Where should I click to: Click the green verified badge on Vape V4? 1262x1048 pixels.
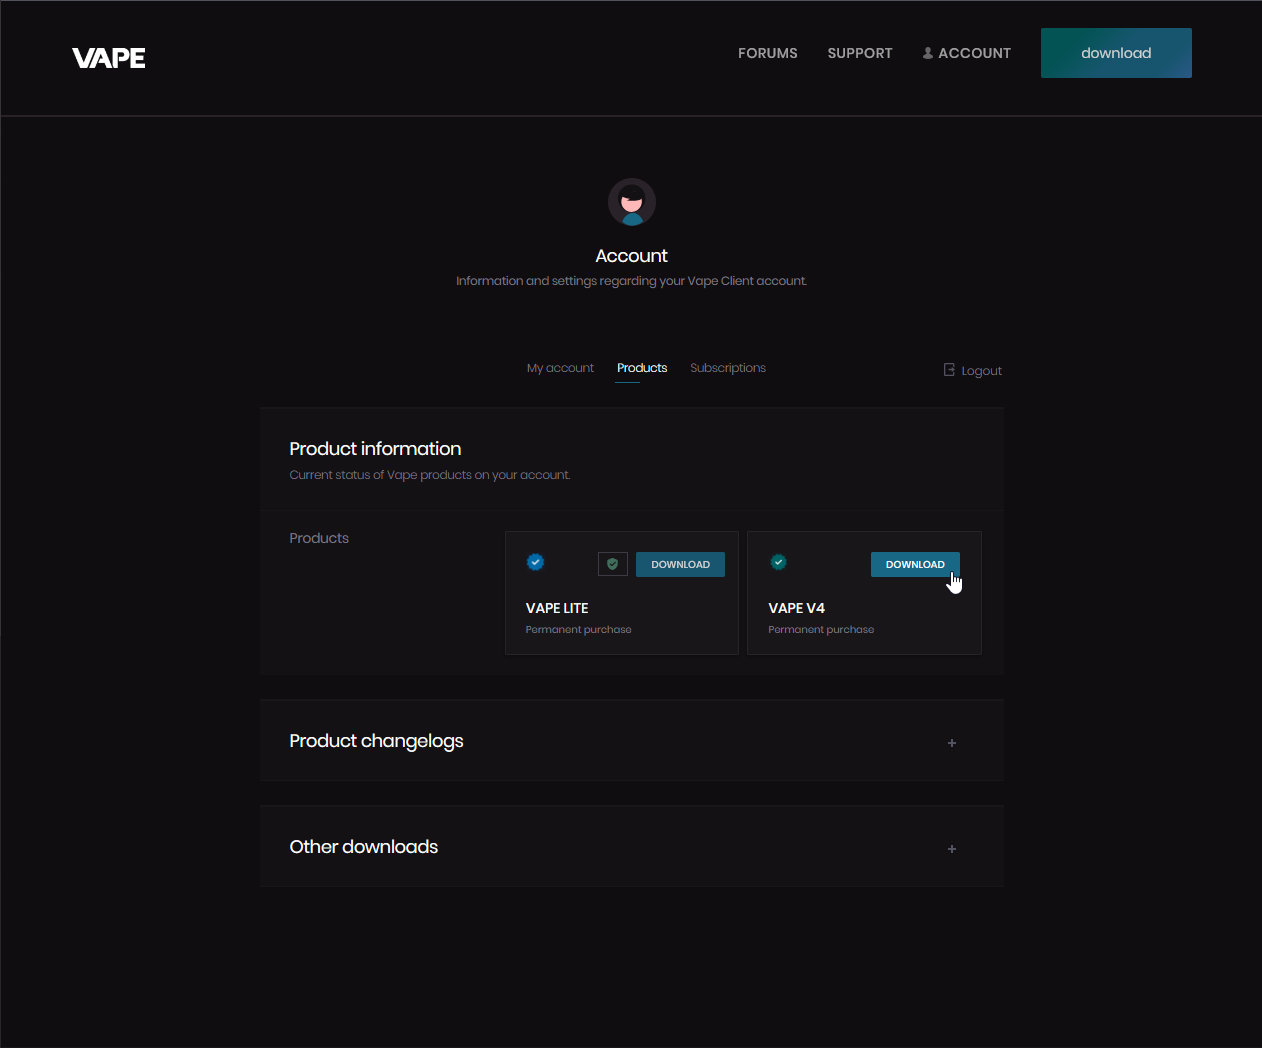778,562
